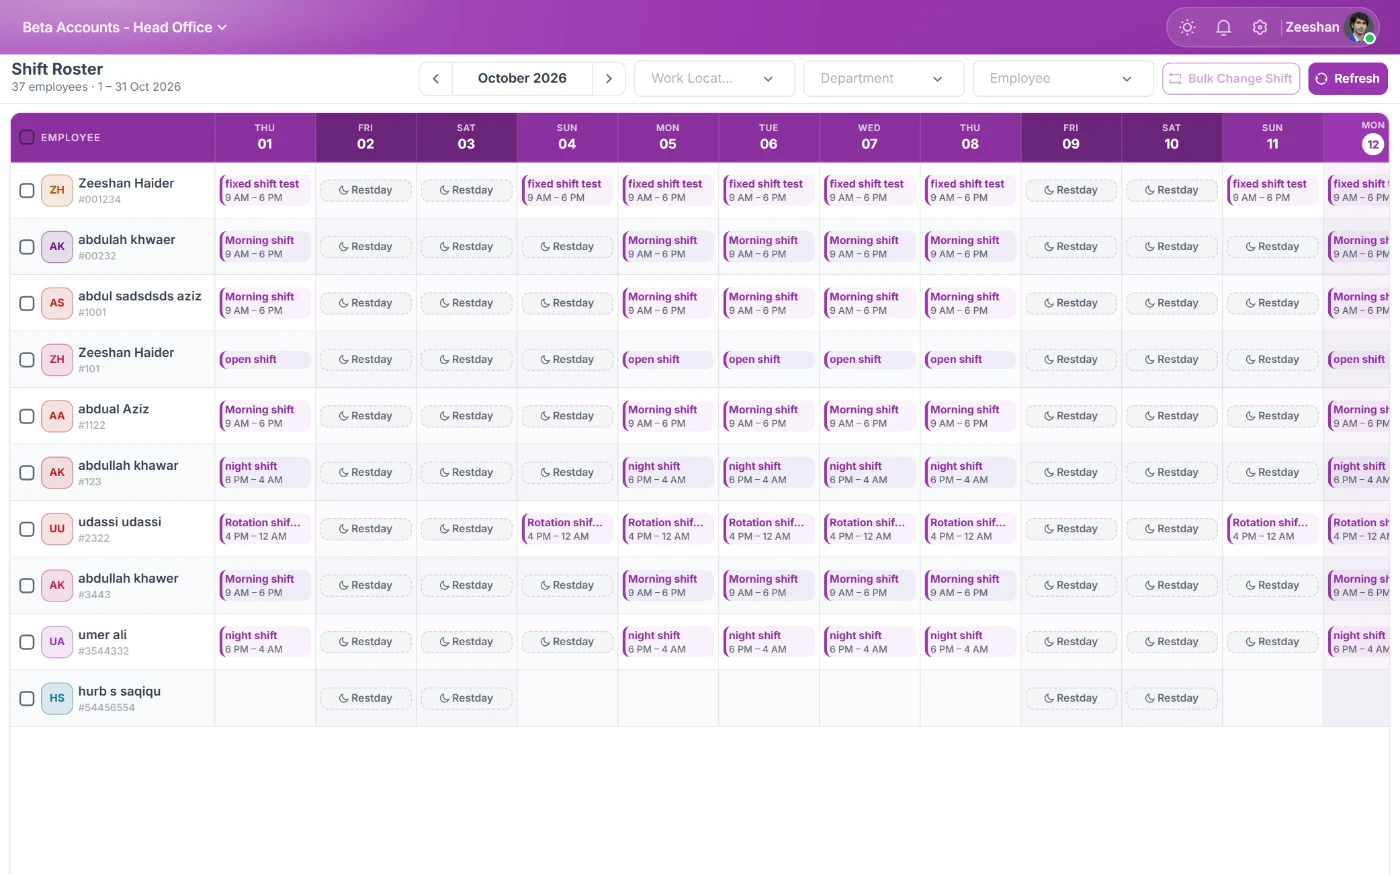Open abdullah khawar's night shift on Wed 07
The height and width of the screenshot is (875, 1400).
pos(869,472)
